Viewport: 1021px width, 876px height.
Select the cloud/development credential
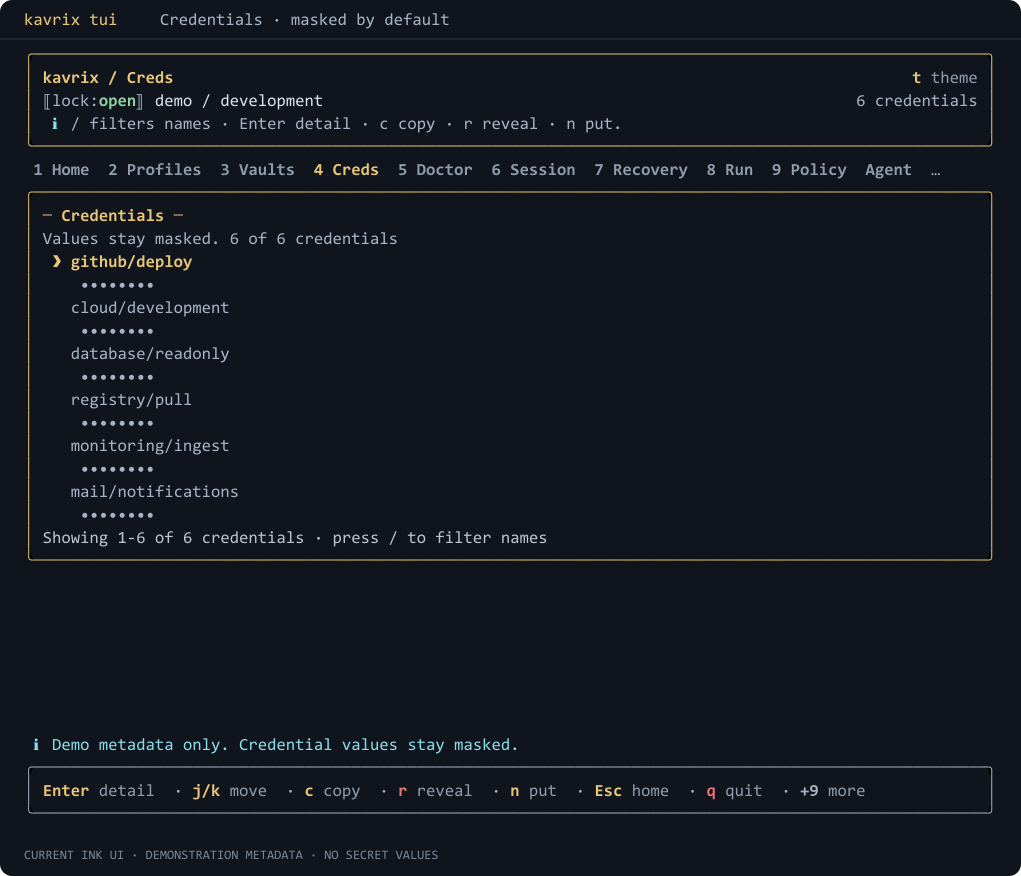coord(150,308)
